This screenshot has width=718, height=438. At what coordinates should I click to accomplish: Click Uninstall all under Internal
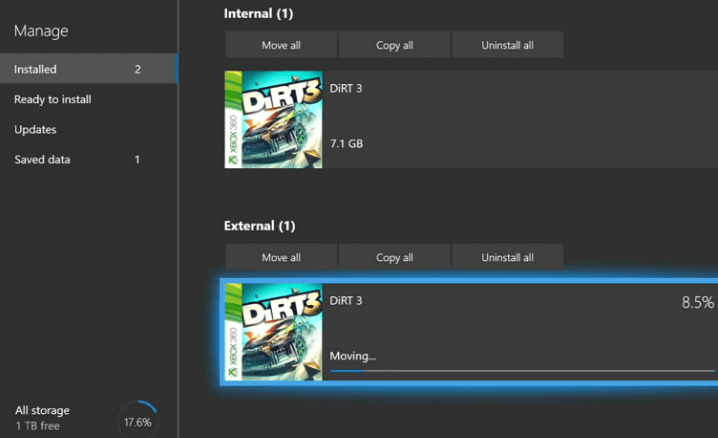507,45
